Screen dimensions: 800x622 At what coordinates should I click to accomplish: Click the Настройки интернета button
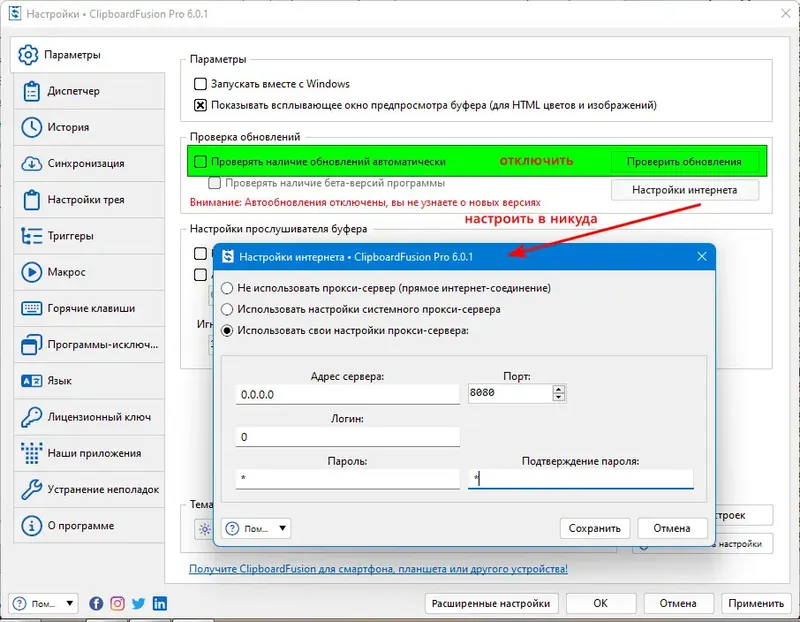pyautogui.click(x=684, y=190)
